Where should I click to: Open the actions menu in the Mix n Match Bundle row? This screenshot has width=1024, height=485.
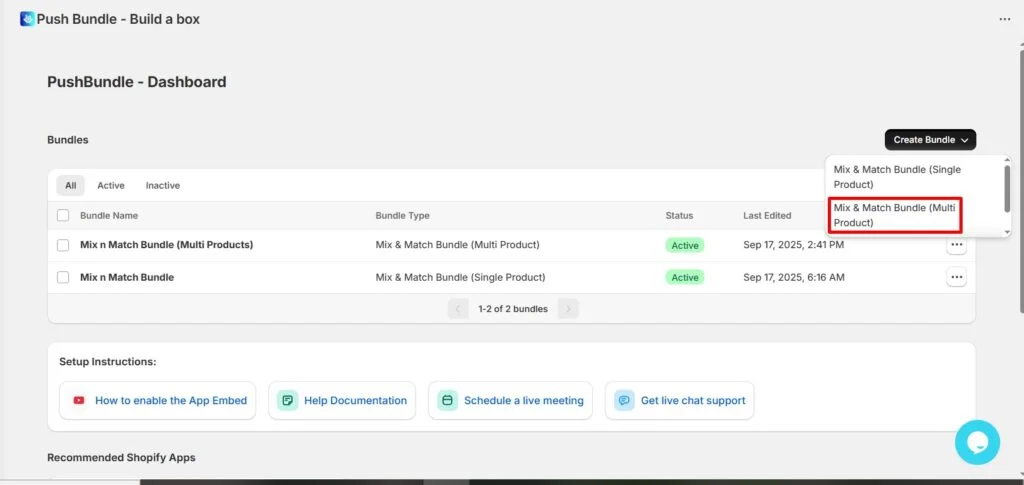[x=956, y=277]
